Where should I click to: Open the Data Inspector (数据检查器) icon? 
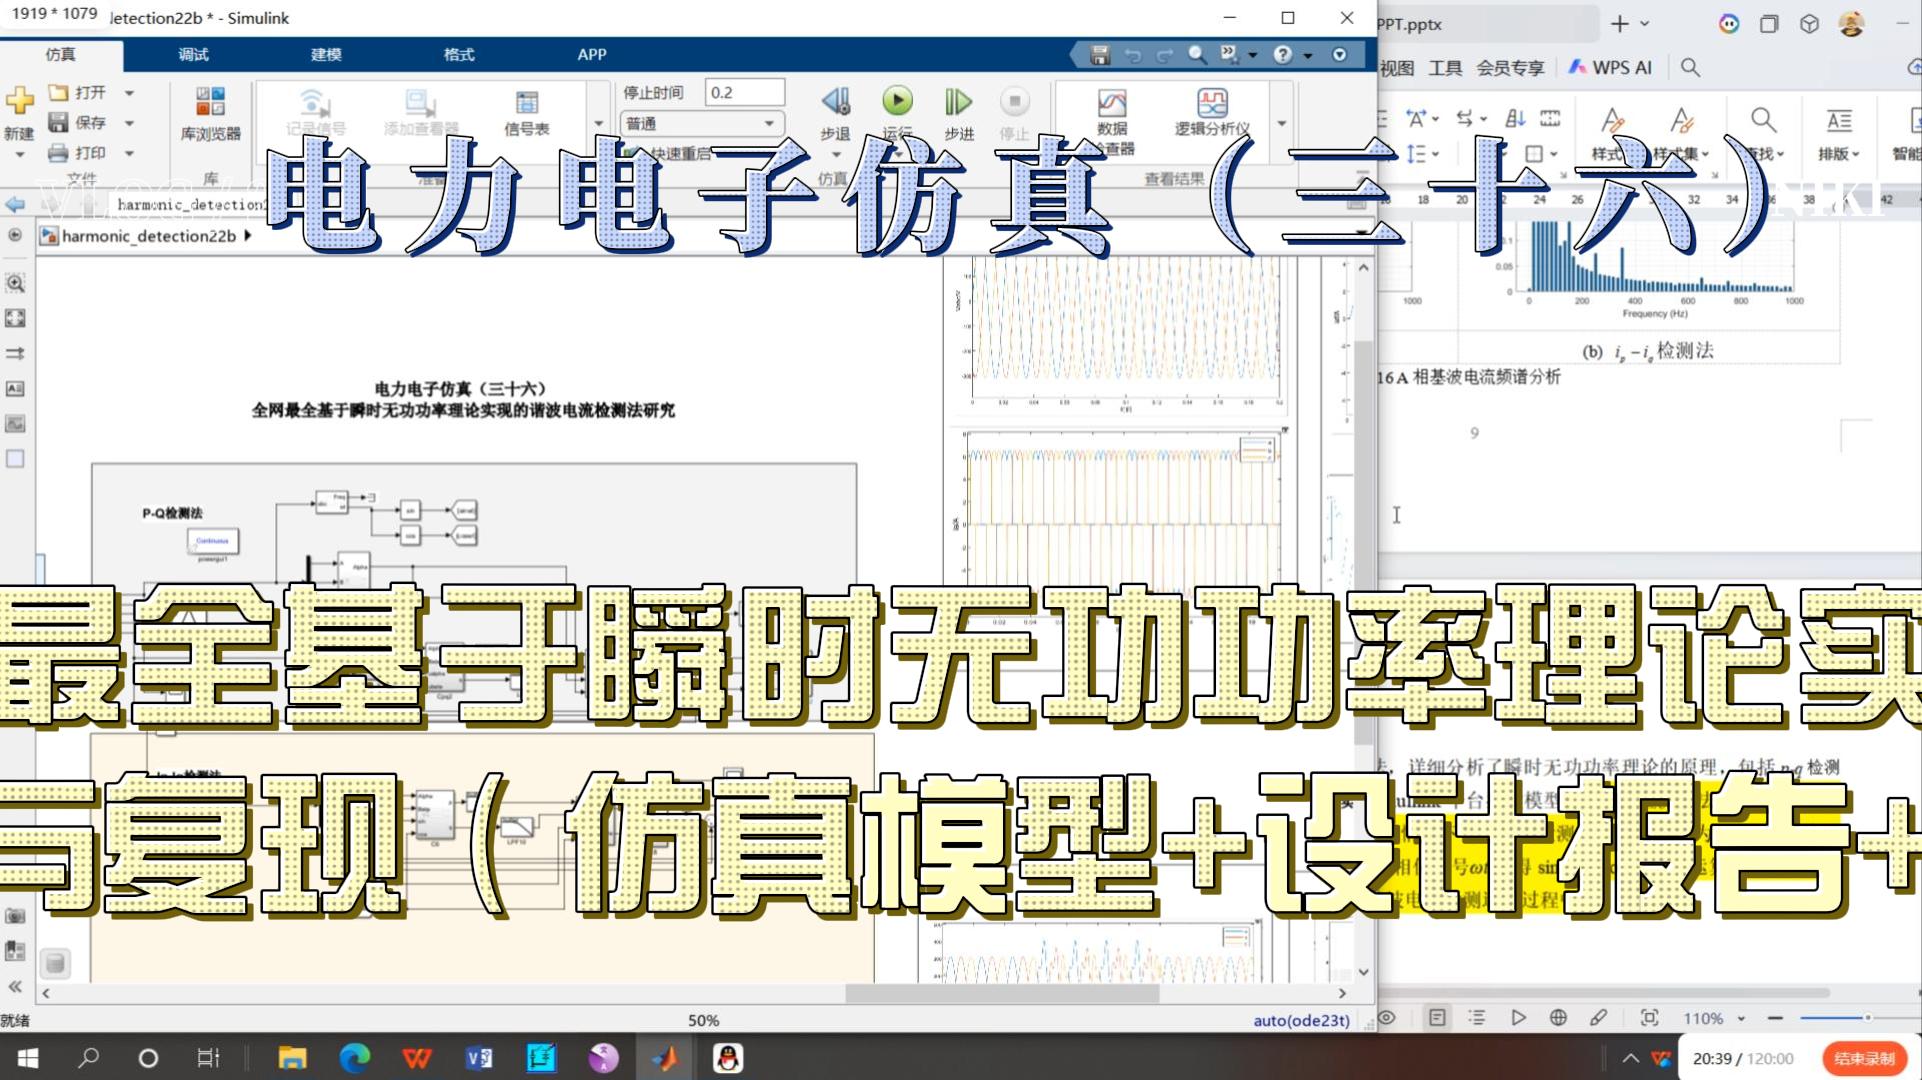pos(1112,103)
